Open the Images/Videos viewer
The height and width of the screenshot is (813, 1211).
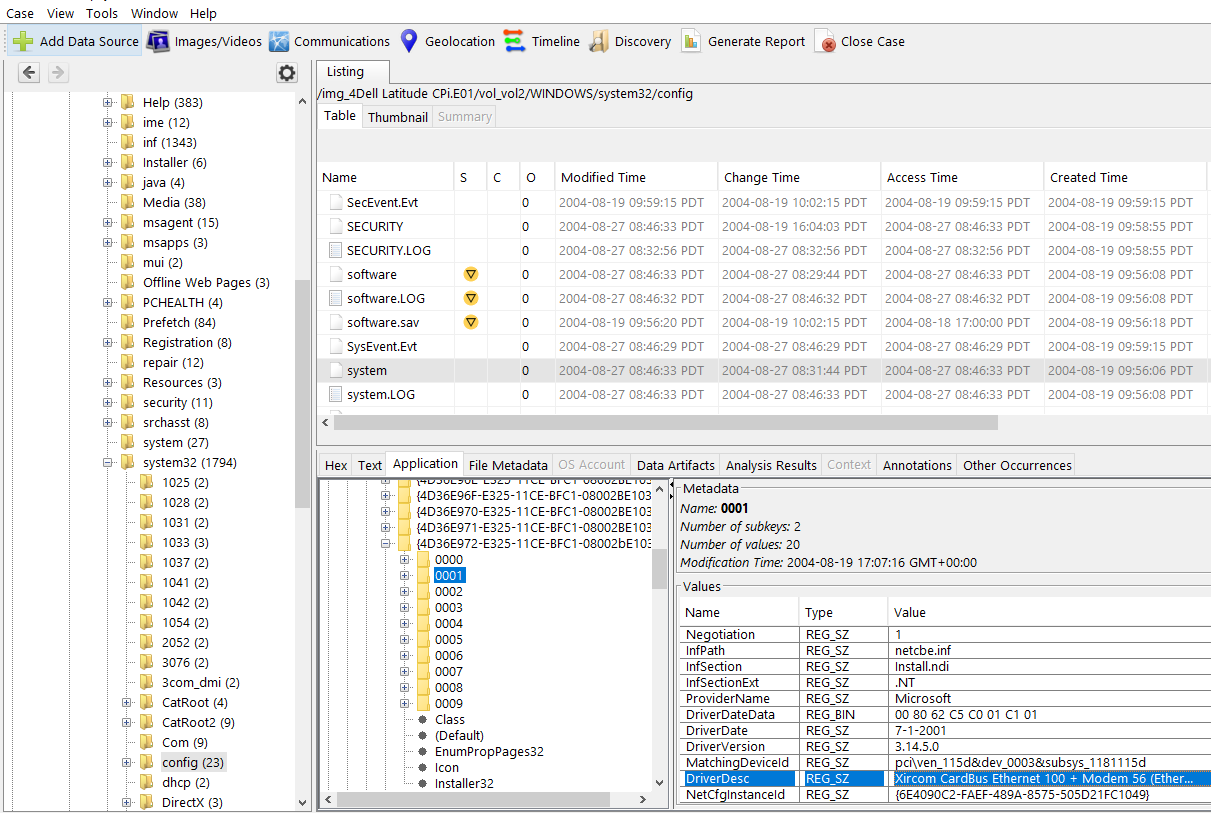[x=158, y=41]
